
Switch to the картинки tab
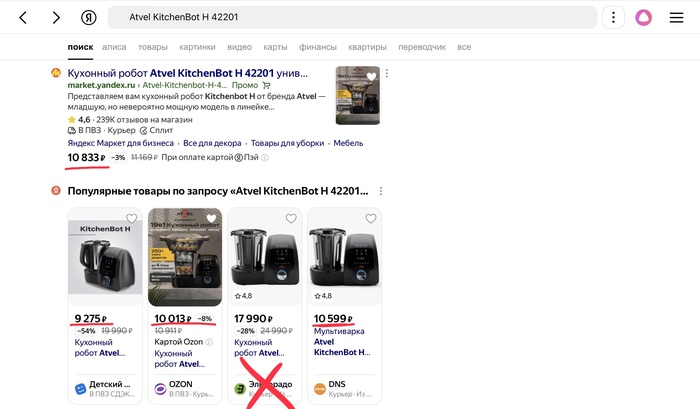click(x=197, y=47)
